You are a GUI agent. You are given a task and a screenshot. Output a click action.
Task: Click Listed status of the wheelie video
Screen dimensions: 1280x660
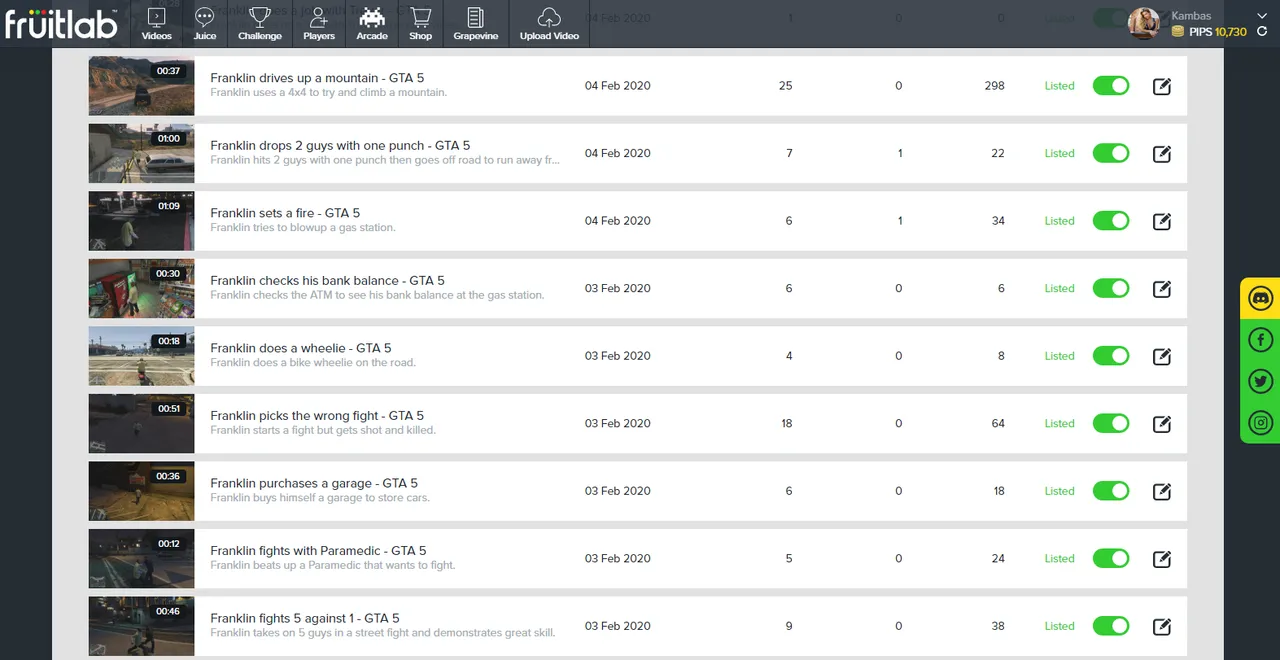[1059, 356]
